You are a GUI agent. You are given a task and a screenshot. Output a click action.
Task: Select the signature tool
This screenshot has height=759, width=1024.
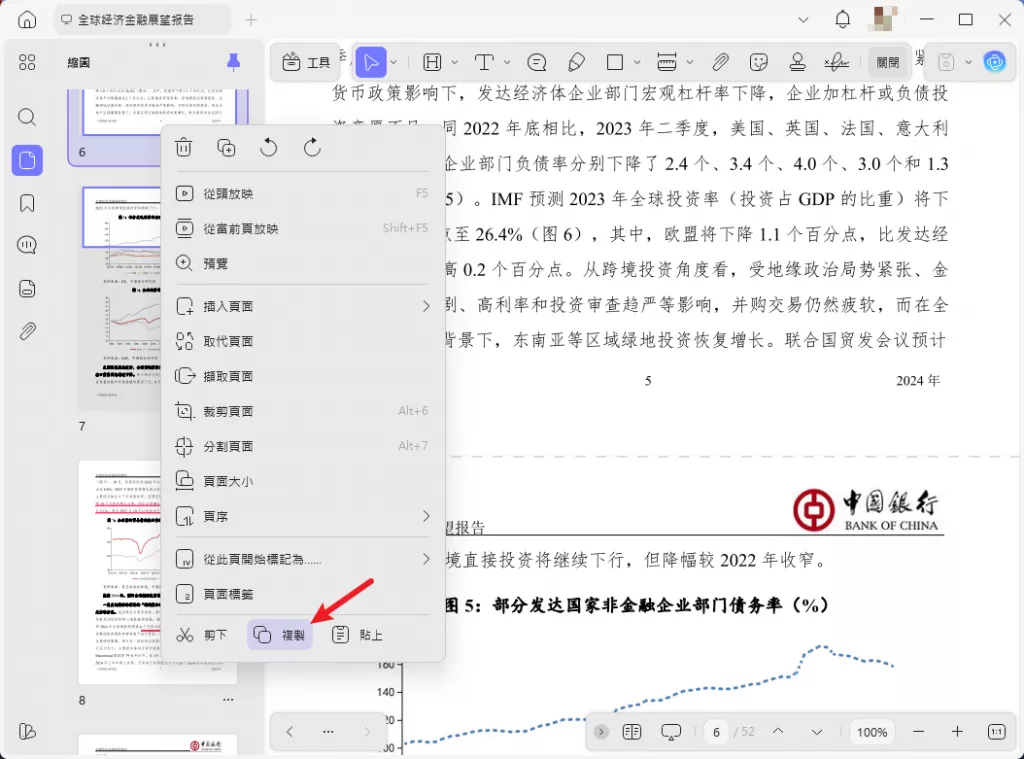837,62
